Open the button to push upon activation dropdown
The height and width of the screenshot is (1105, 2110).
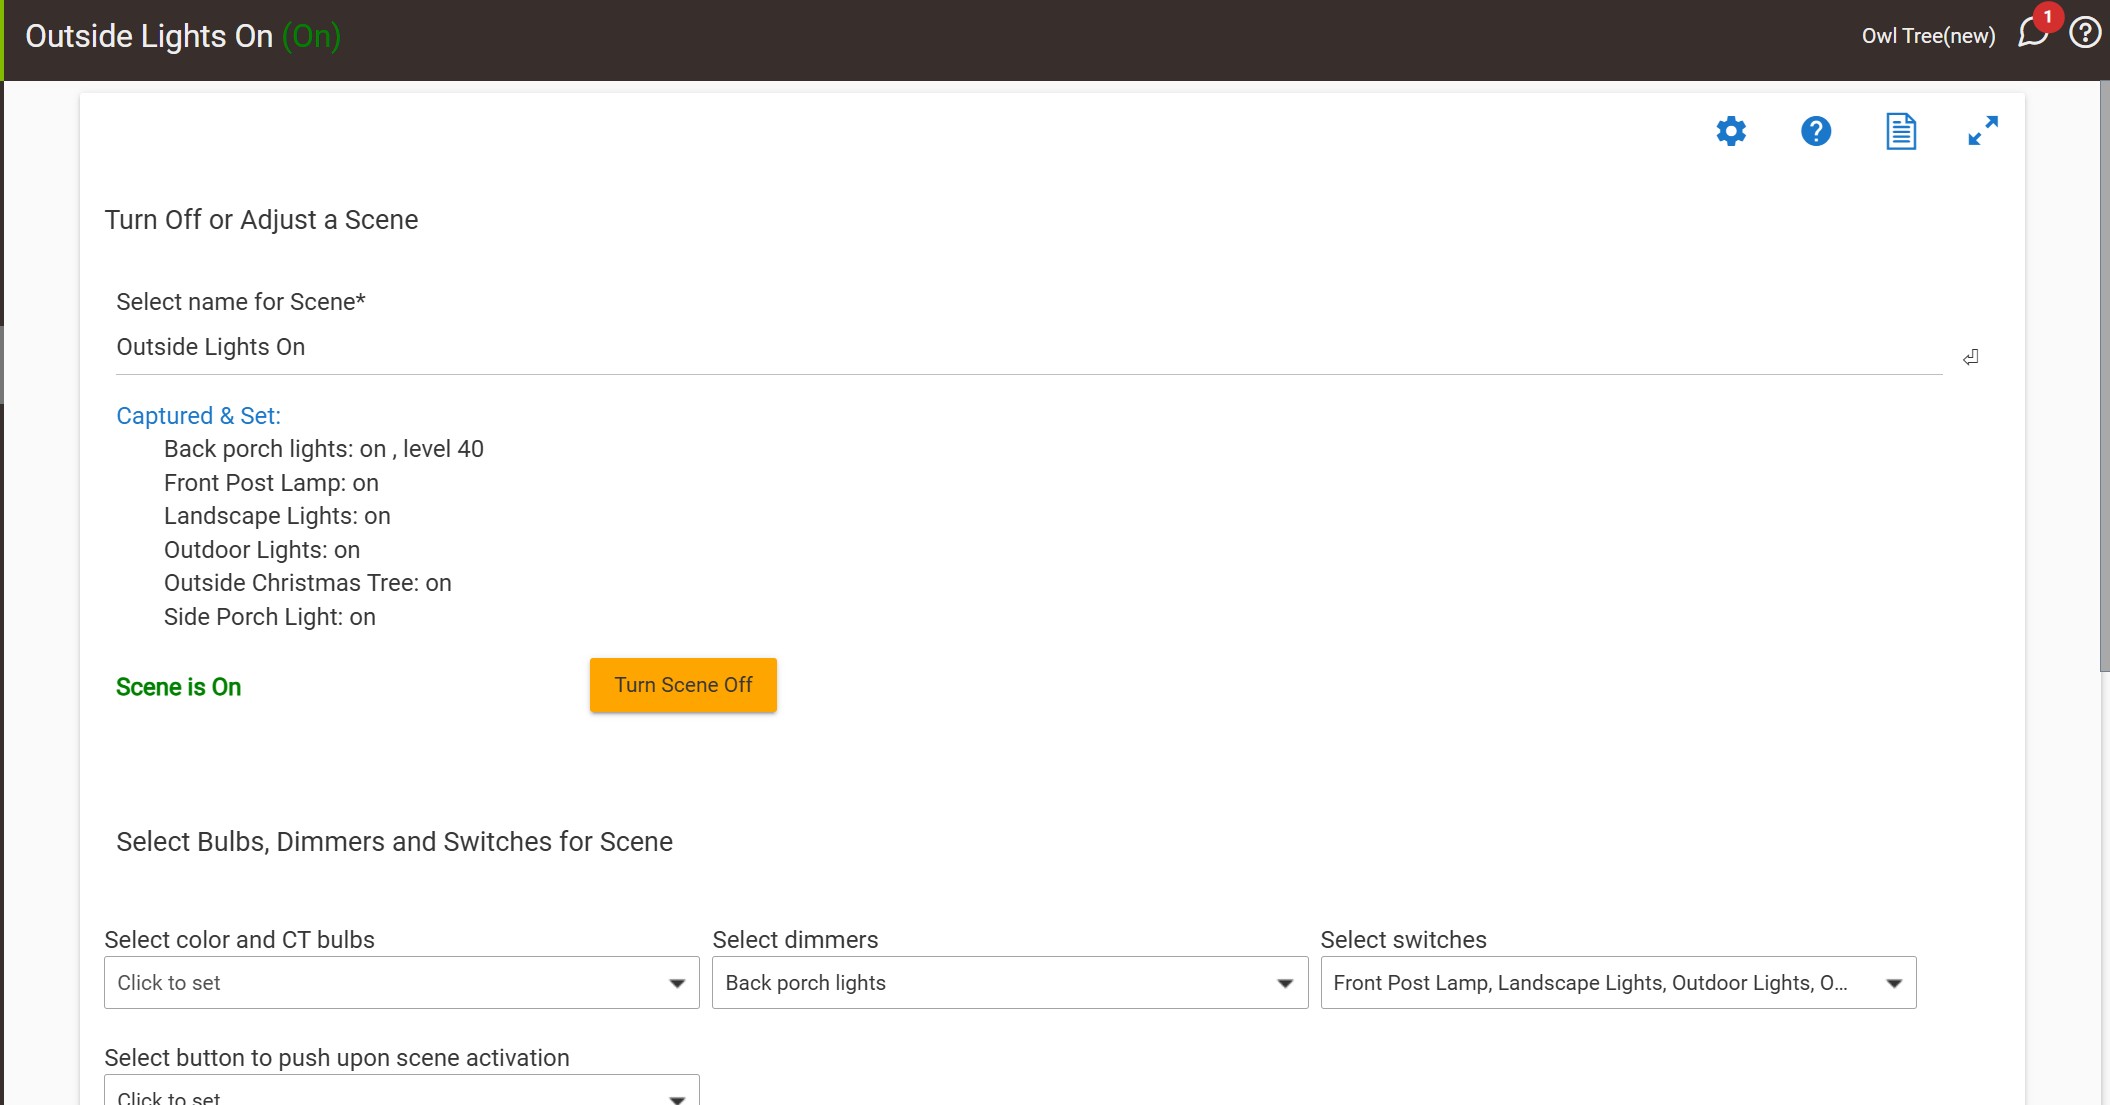[401, 1092]
